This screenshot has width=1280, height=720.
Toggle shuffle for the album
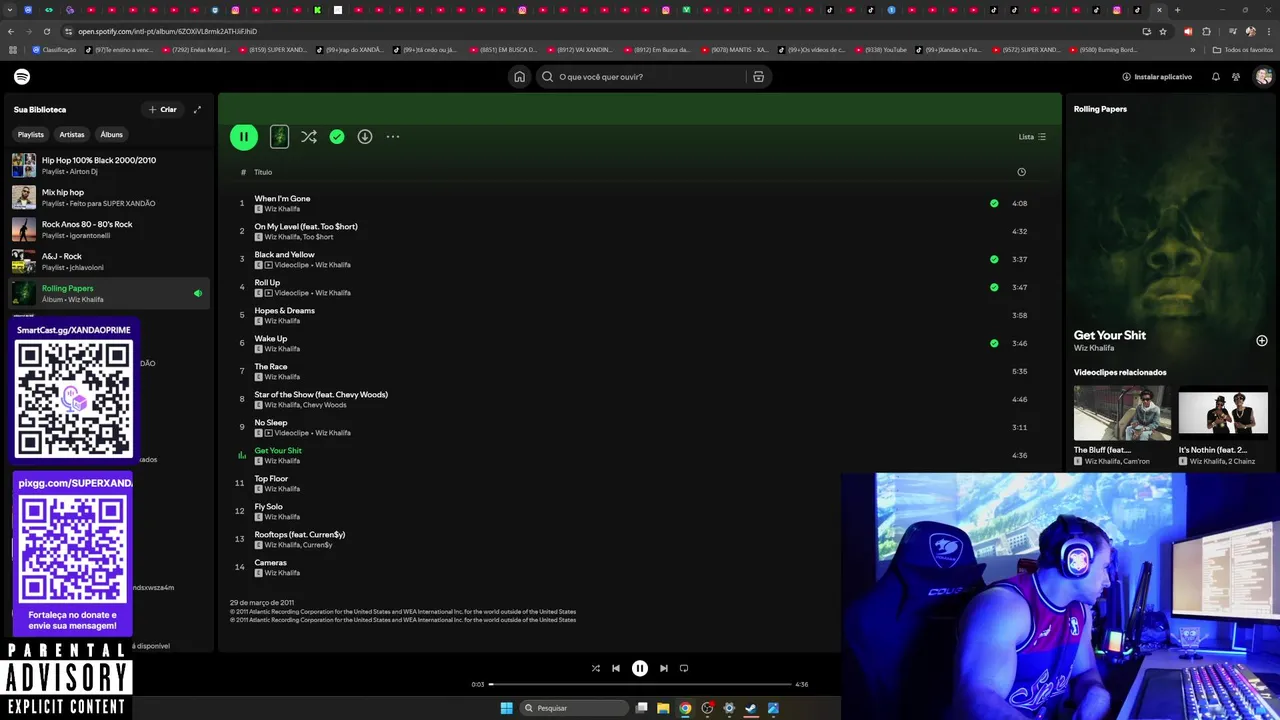point(309,137)
